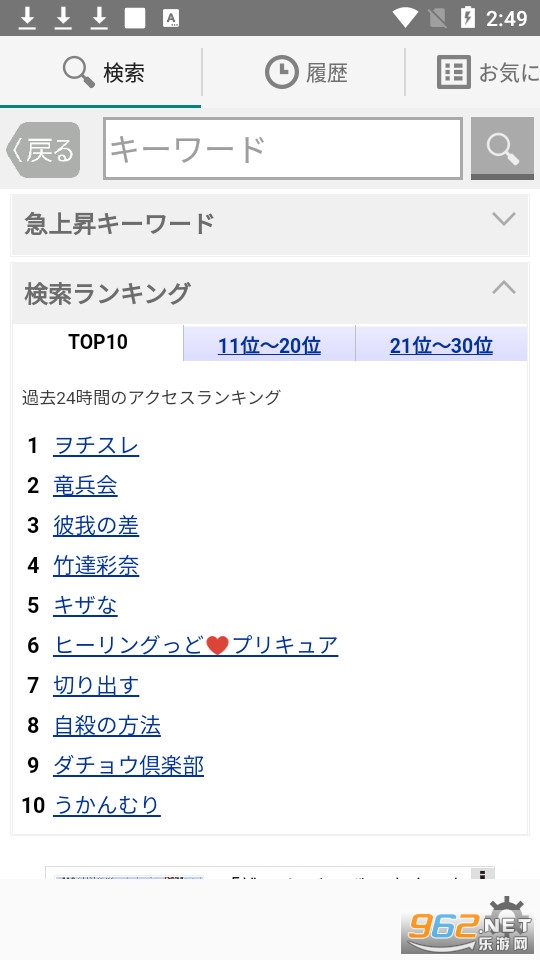This screenshot has width=540, height=960.
Task: Tap the keyboard 'A' notification icon in the status bar
Action: 171,18
